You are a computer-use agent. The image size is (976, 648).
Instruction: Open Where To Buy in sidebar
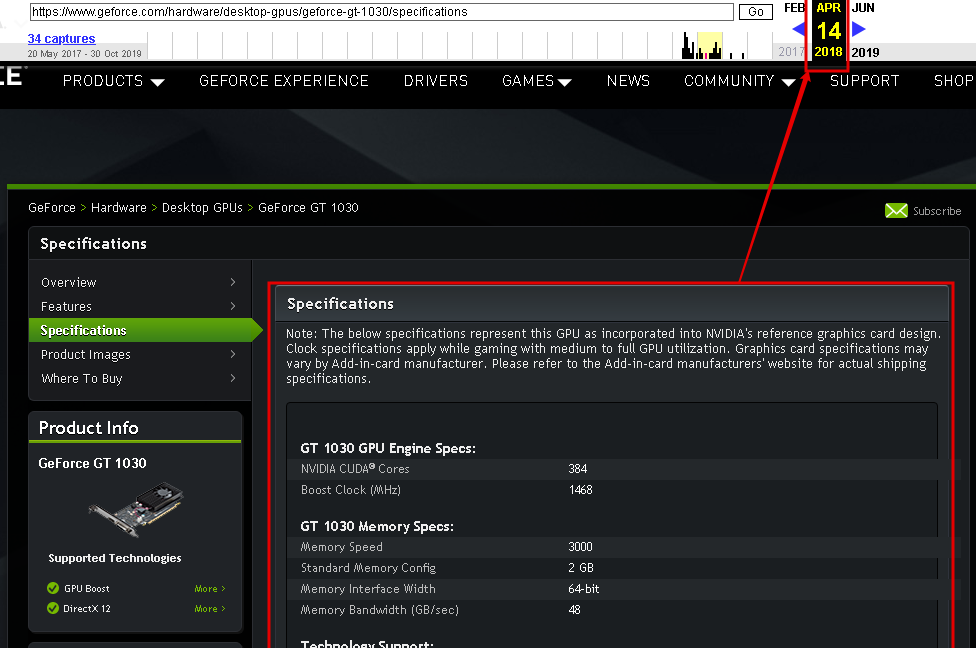82,378
